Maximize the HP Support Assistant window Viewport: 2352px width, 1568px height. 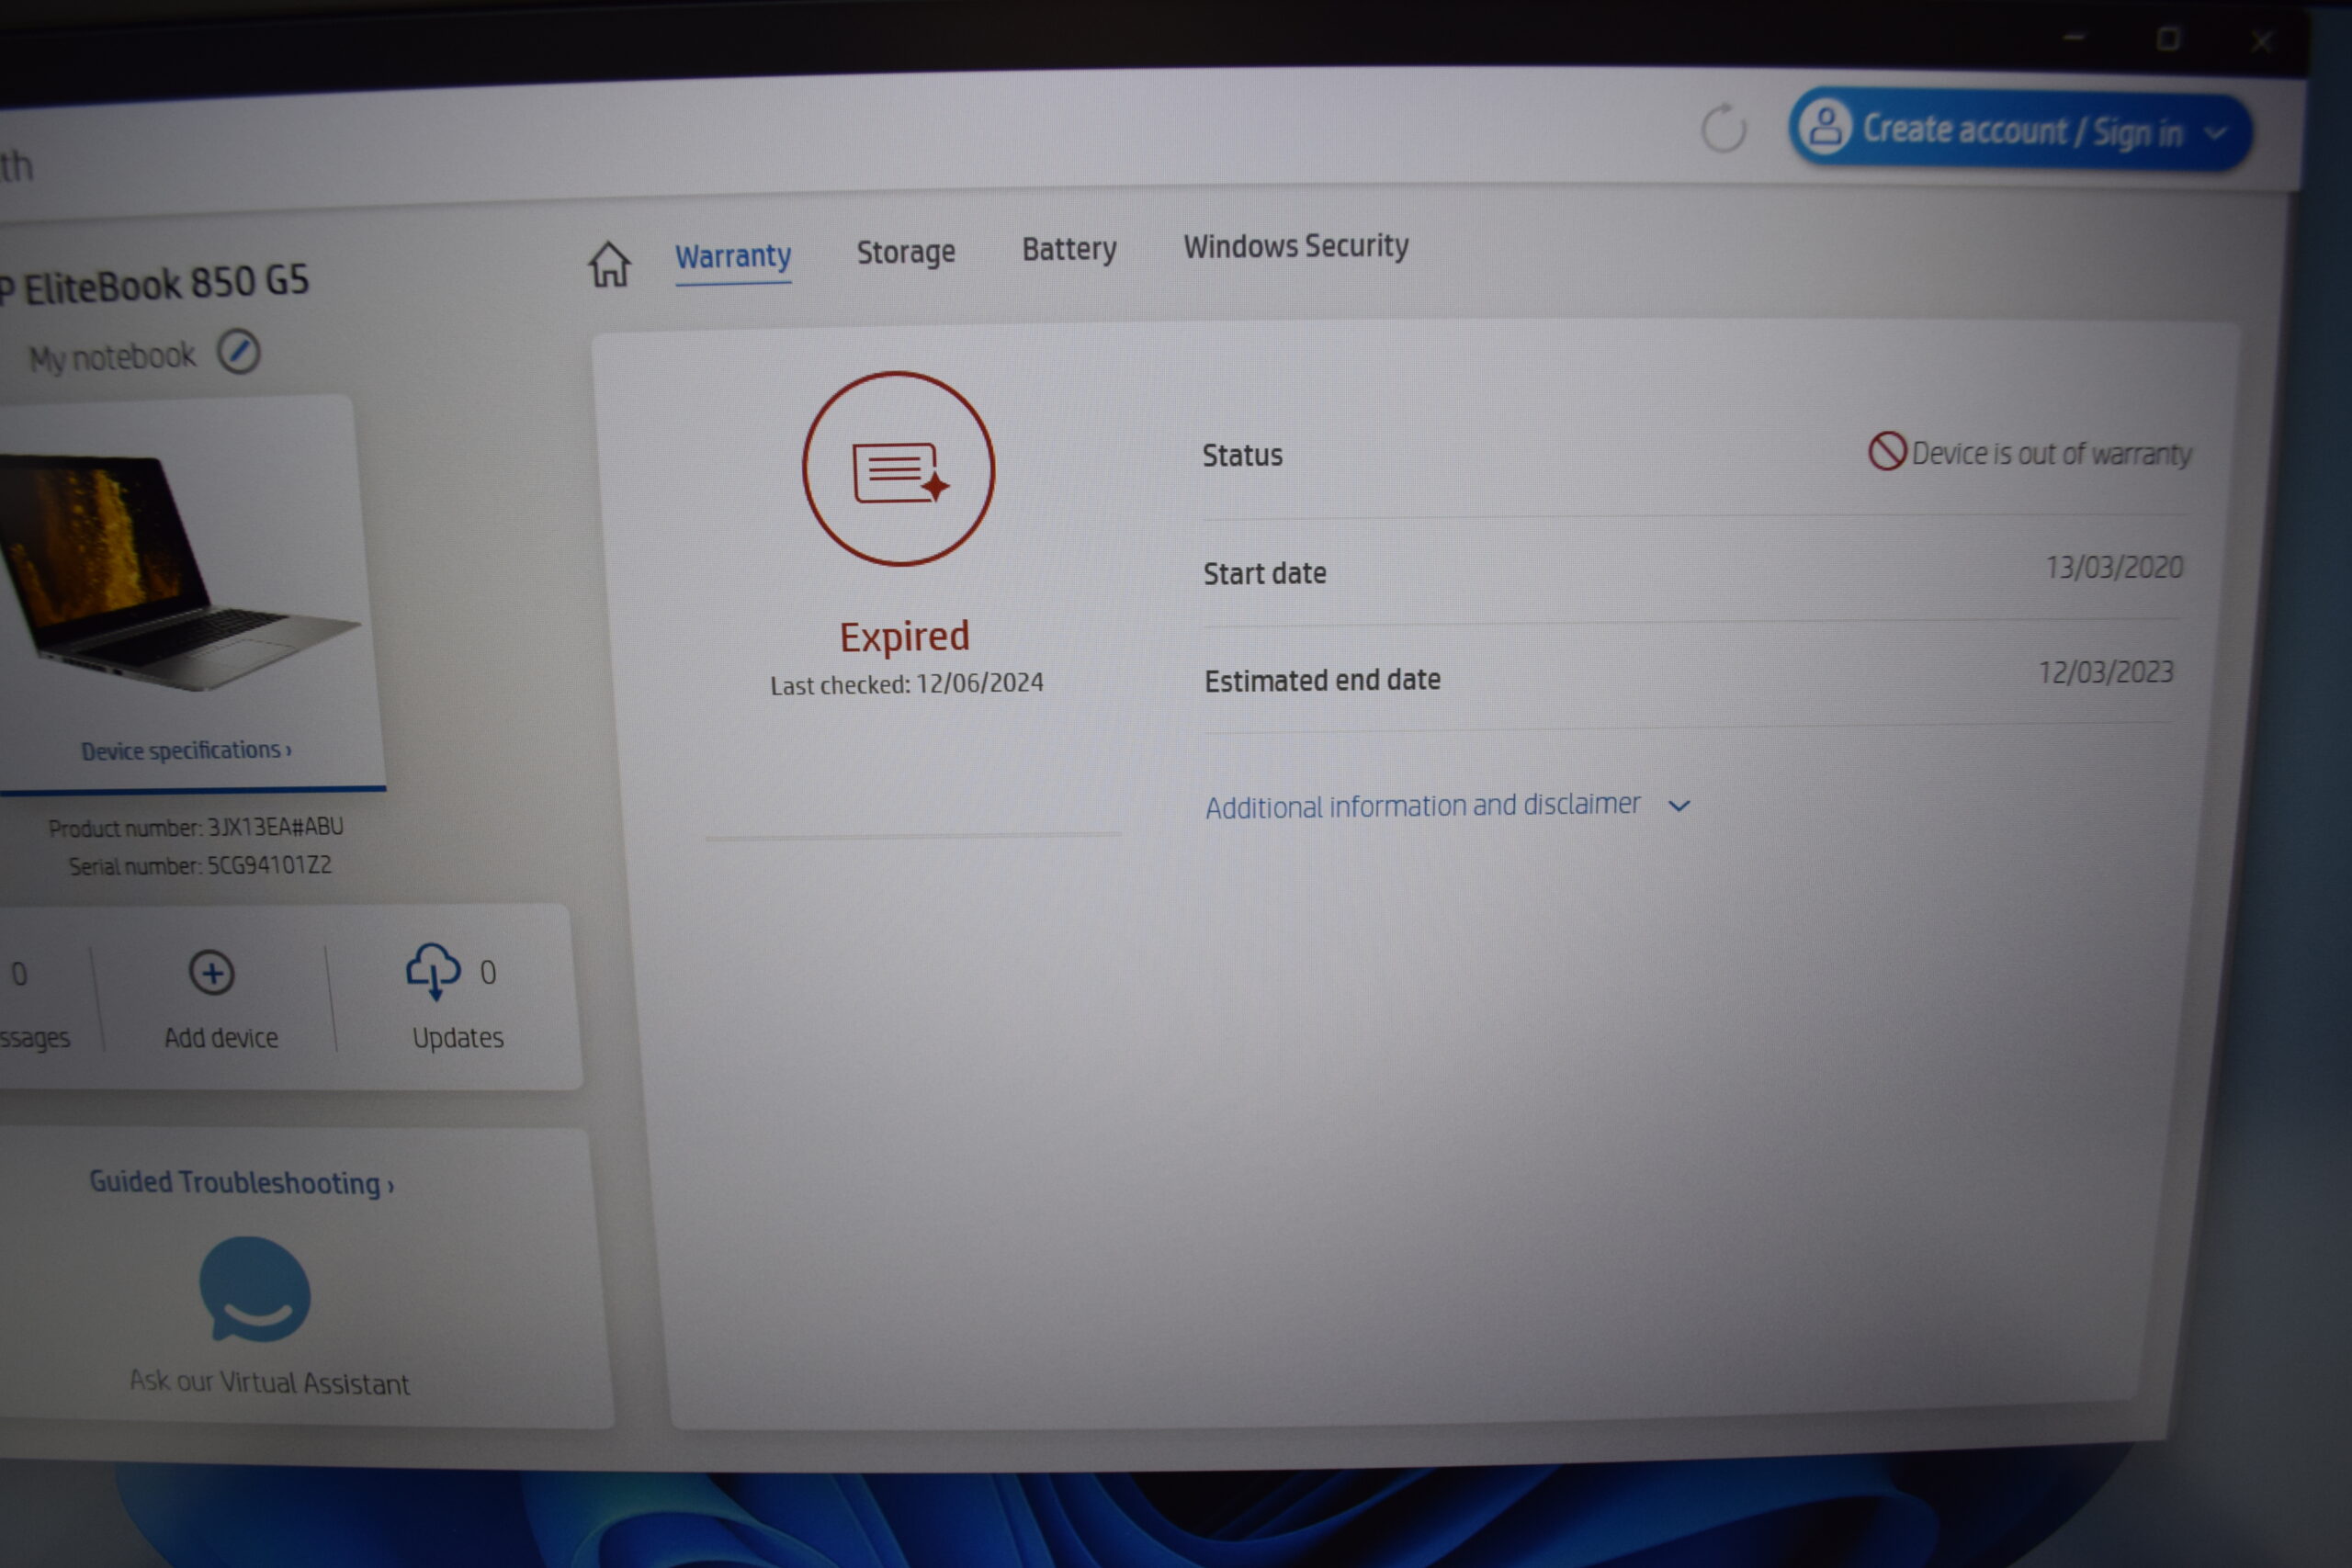[2167, 39]
